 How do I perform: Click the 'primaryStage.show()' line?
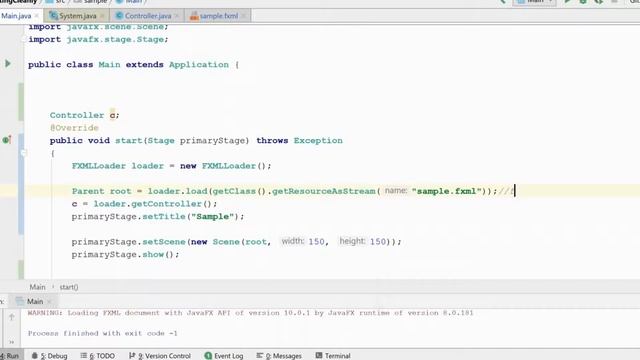[x=125, y=254]
